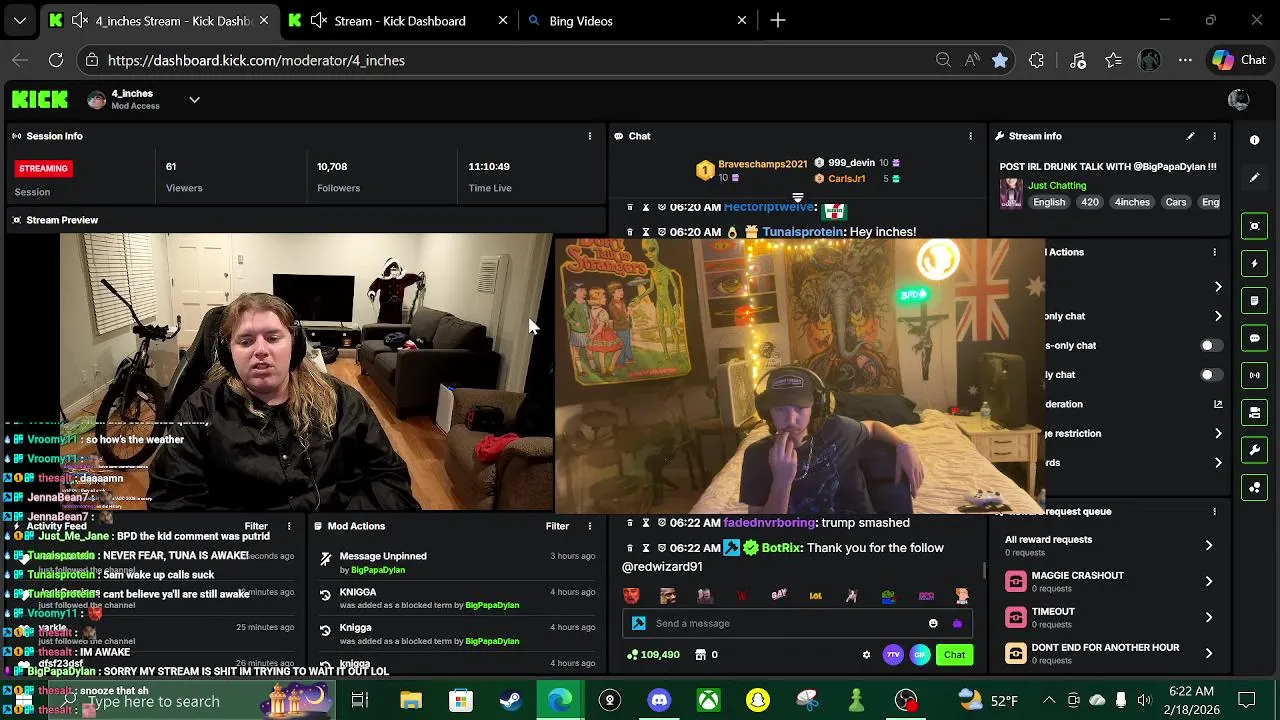Open browser extensions puzzle icon

tap(1036, 60)
